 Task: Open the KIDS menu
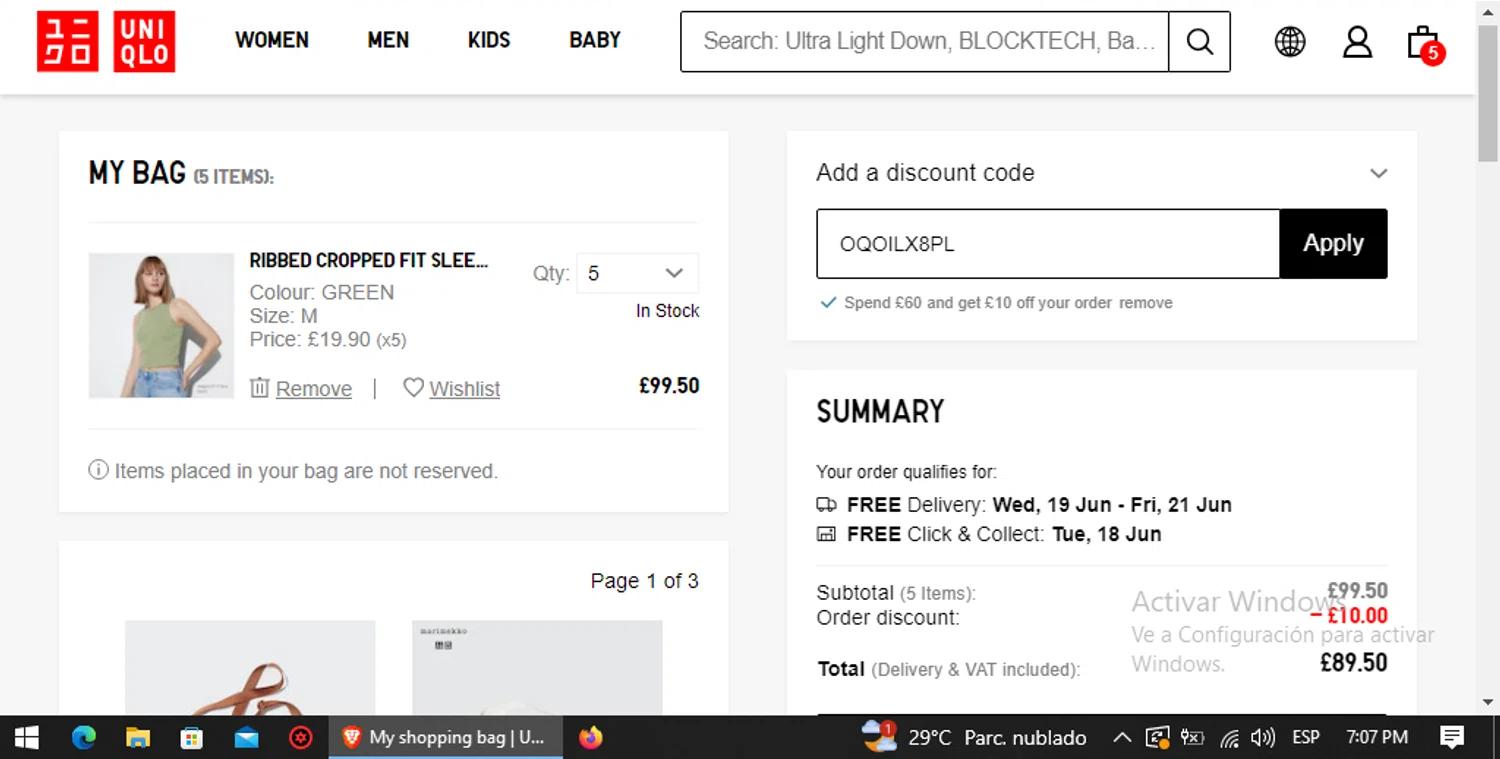coord(489,40)
